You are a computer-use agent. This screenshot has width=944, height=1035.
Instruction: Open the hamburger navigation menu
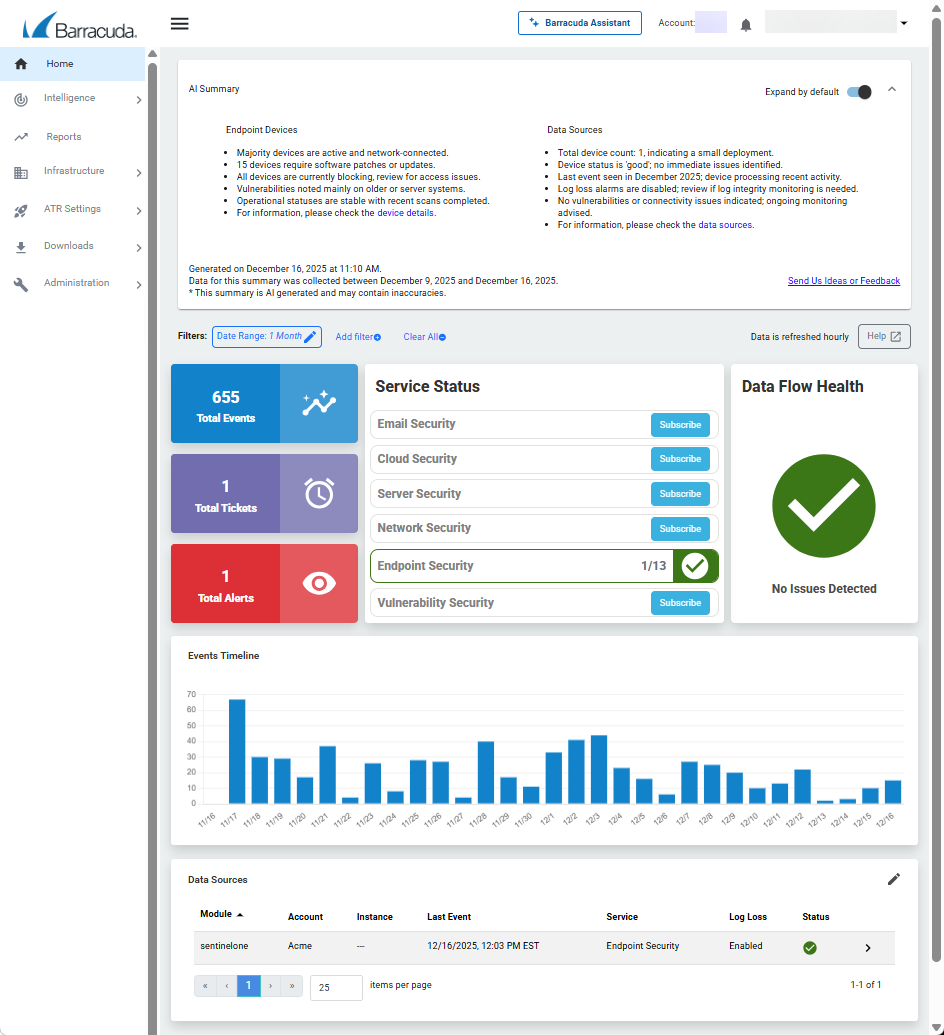tap(180, 24)
